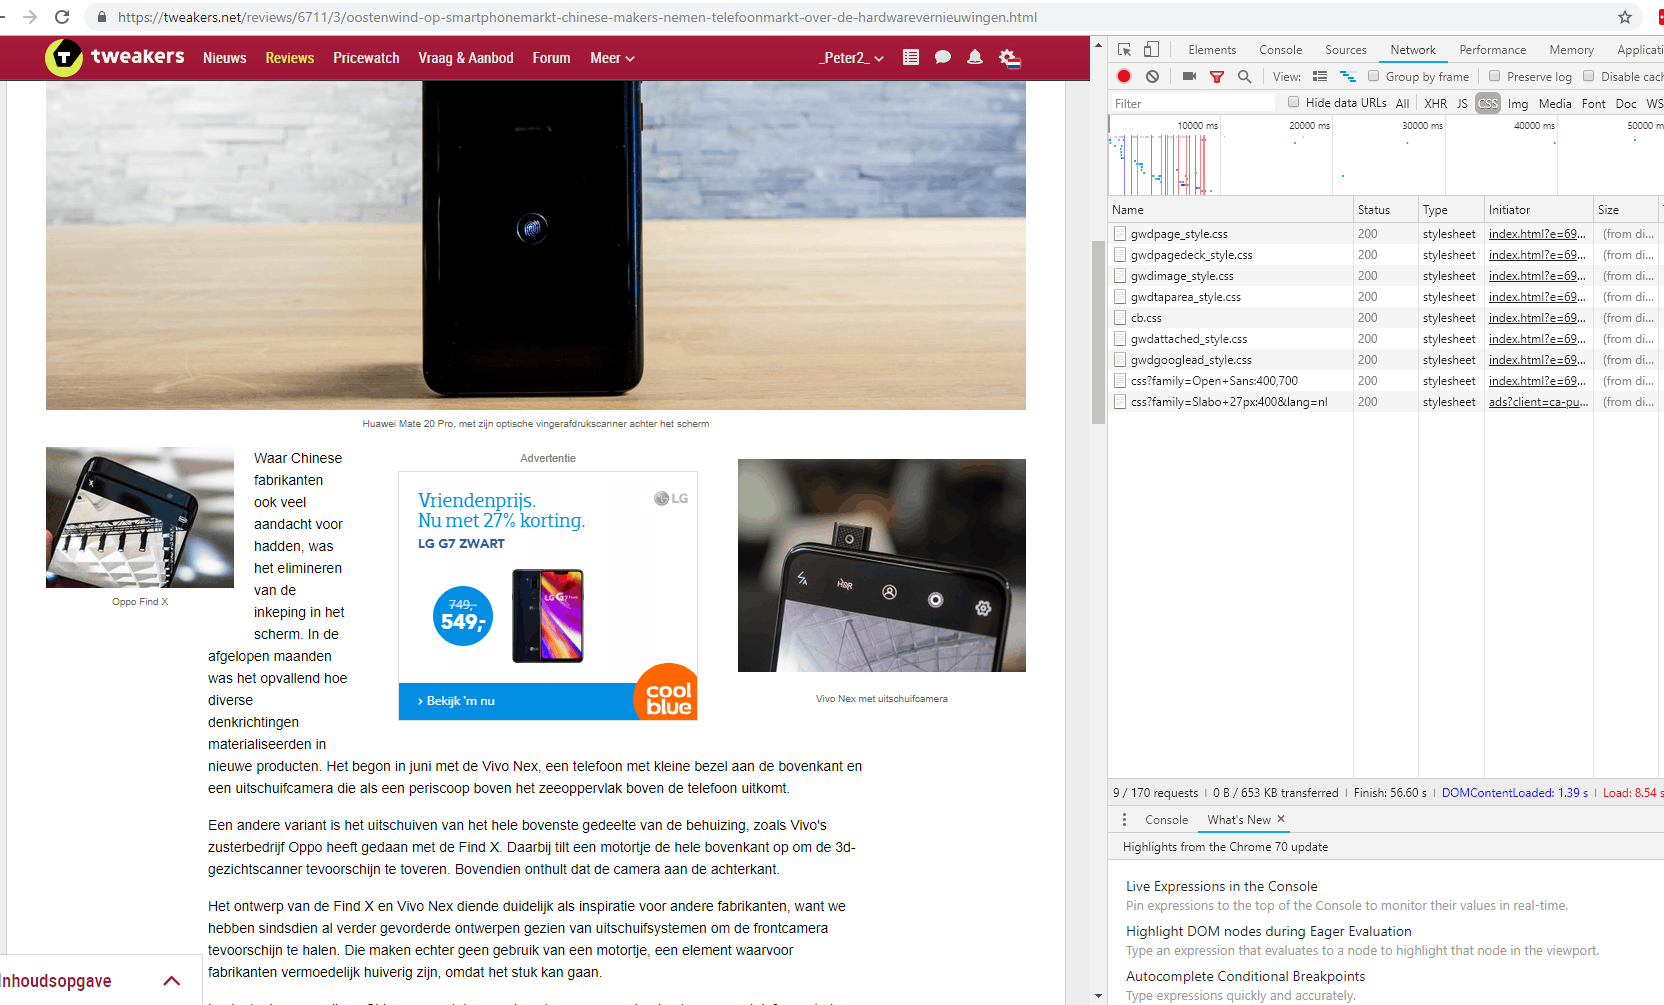Open messages speech bubble icon

click(x=942, y=57)
